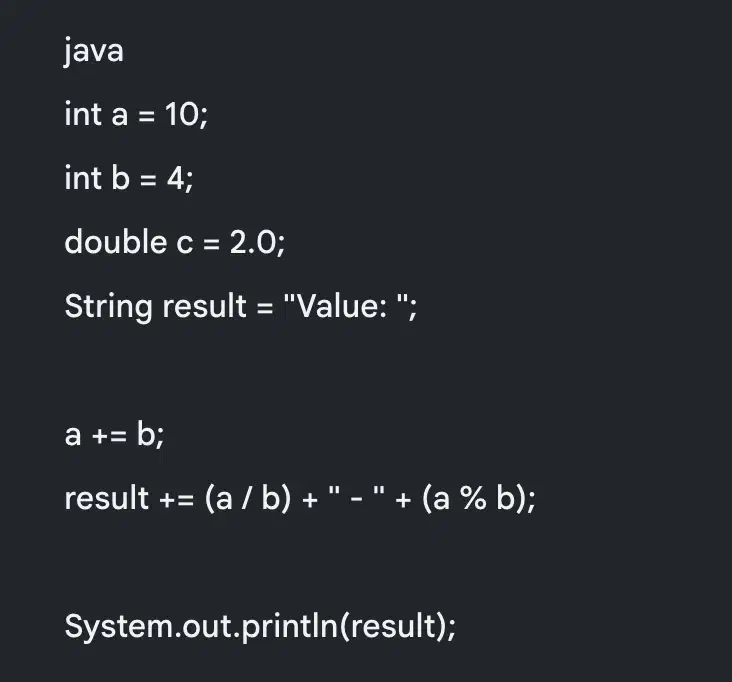The image size is (732, 682).
Task: Click the 'double c = 2.0;' line
Action: point(175,242)
